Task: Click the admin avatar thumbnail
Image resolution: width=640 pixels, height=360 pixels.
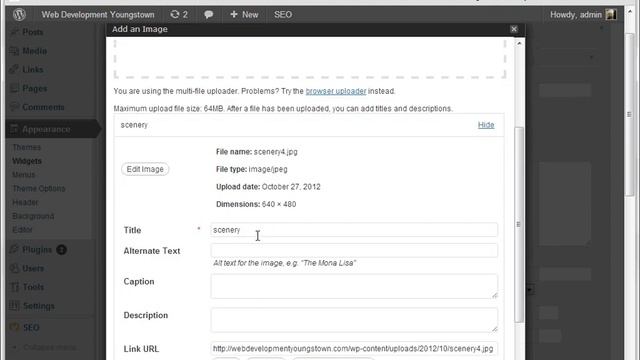Action: coord(611,15)
